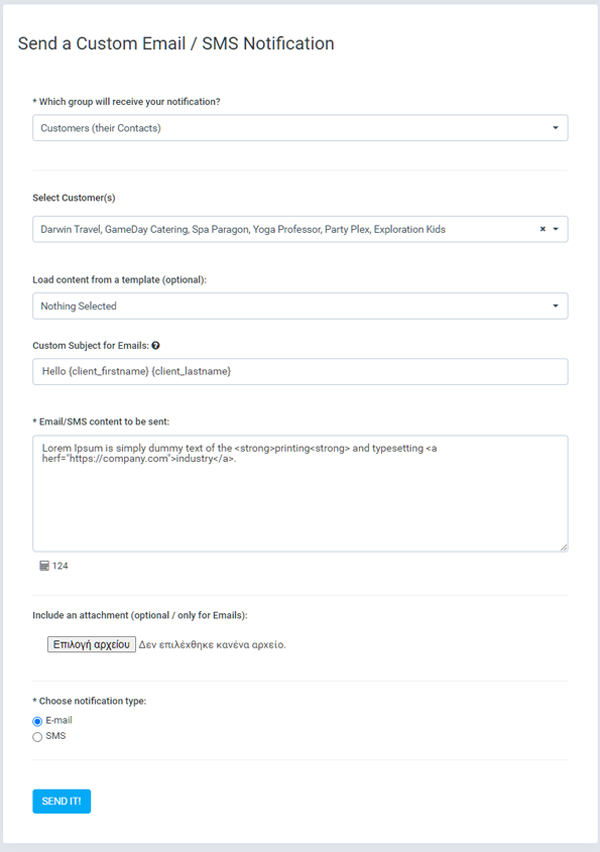Viewport: 600px width, 852px height.
Task: Expand the Nothing Selected template dropdown
Action: [300, 306]
